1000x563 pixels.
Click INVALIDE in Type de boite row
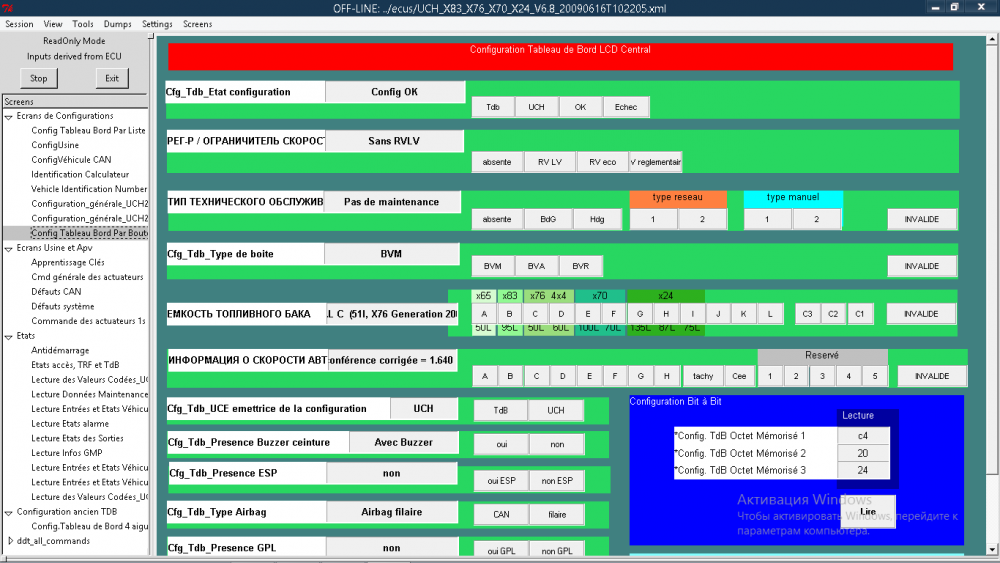922,266
